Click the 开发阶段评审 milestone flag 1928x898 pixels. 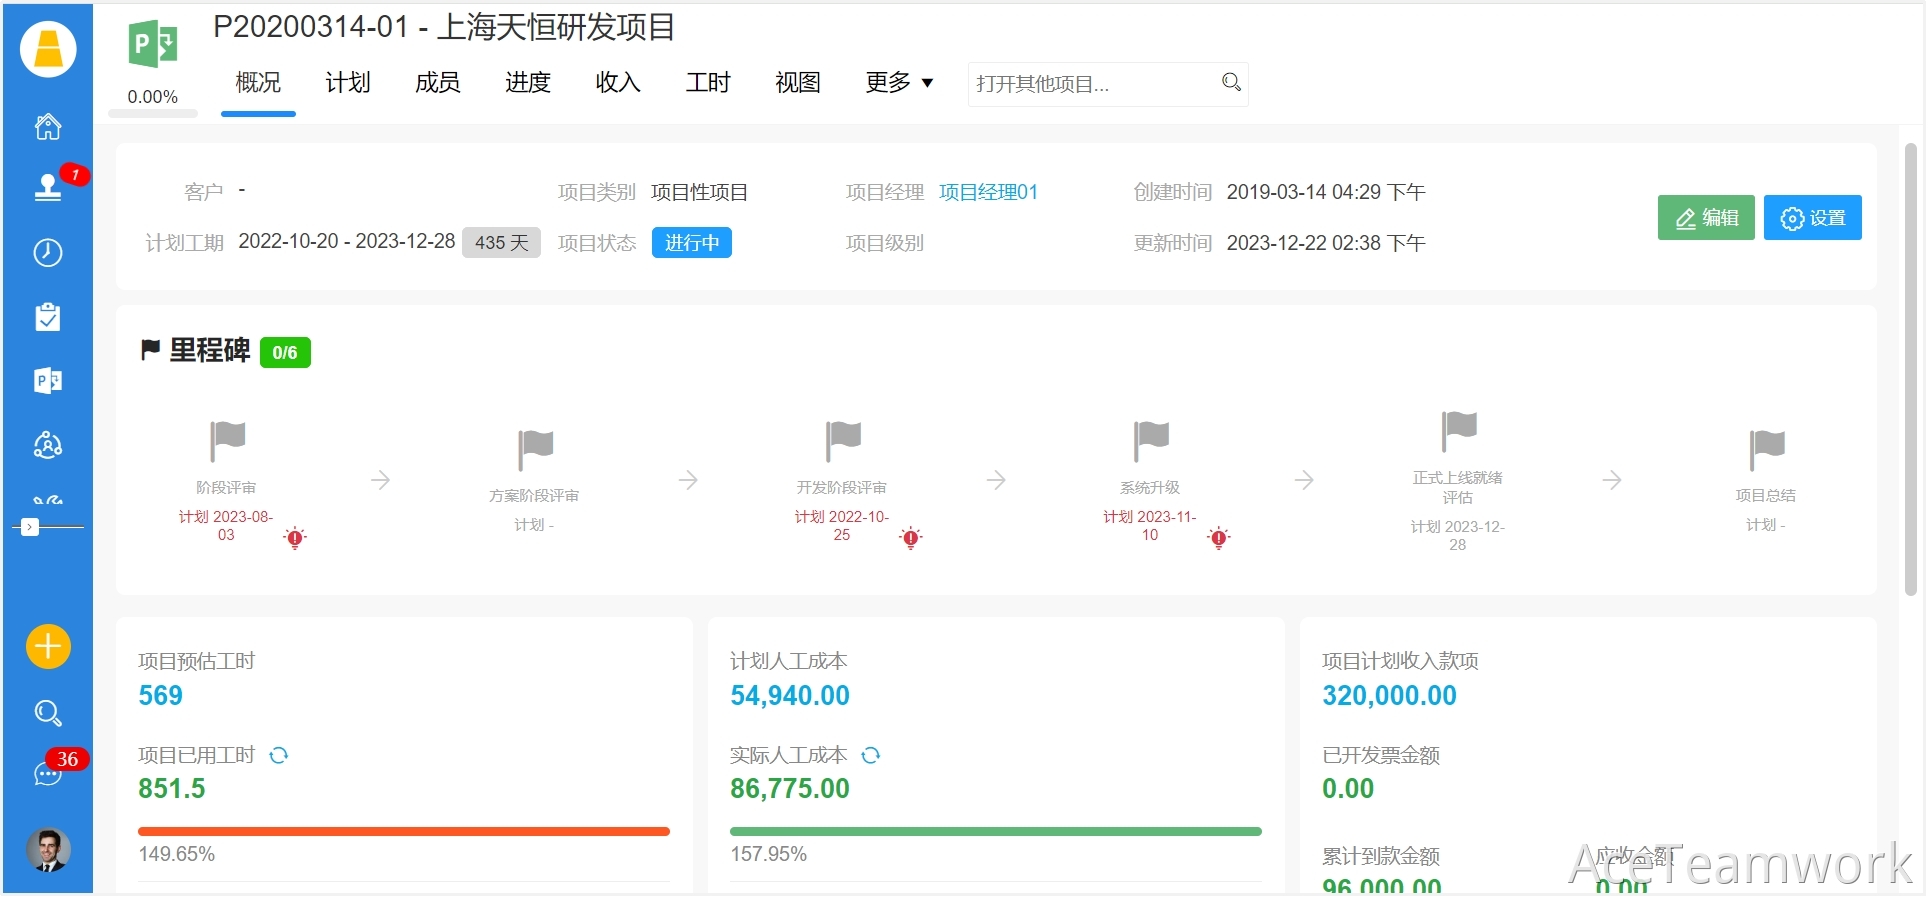[843, 440]
